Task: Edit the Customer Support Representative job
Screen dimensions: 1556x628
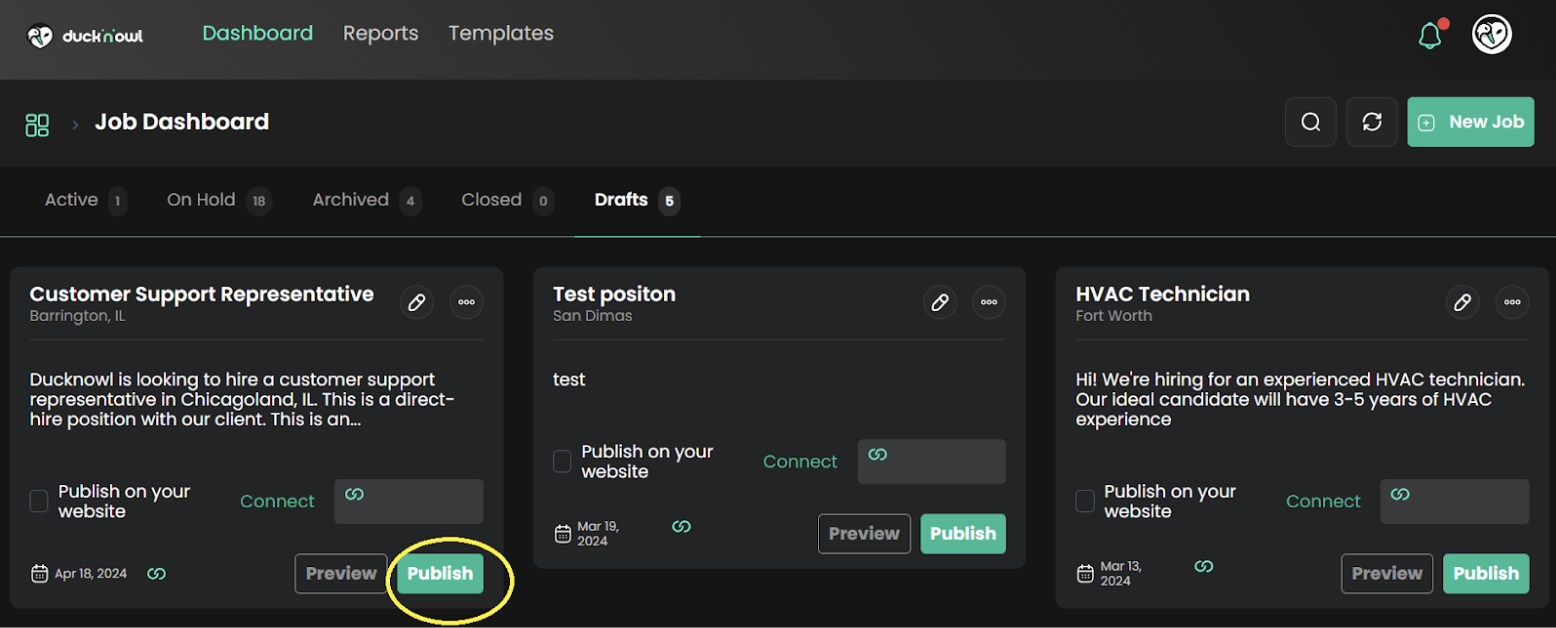Action: click(416, 302)
